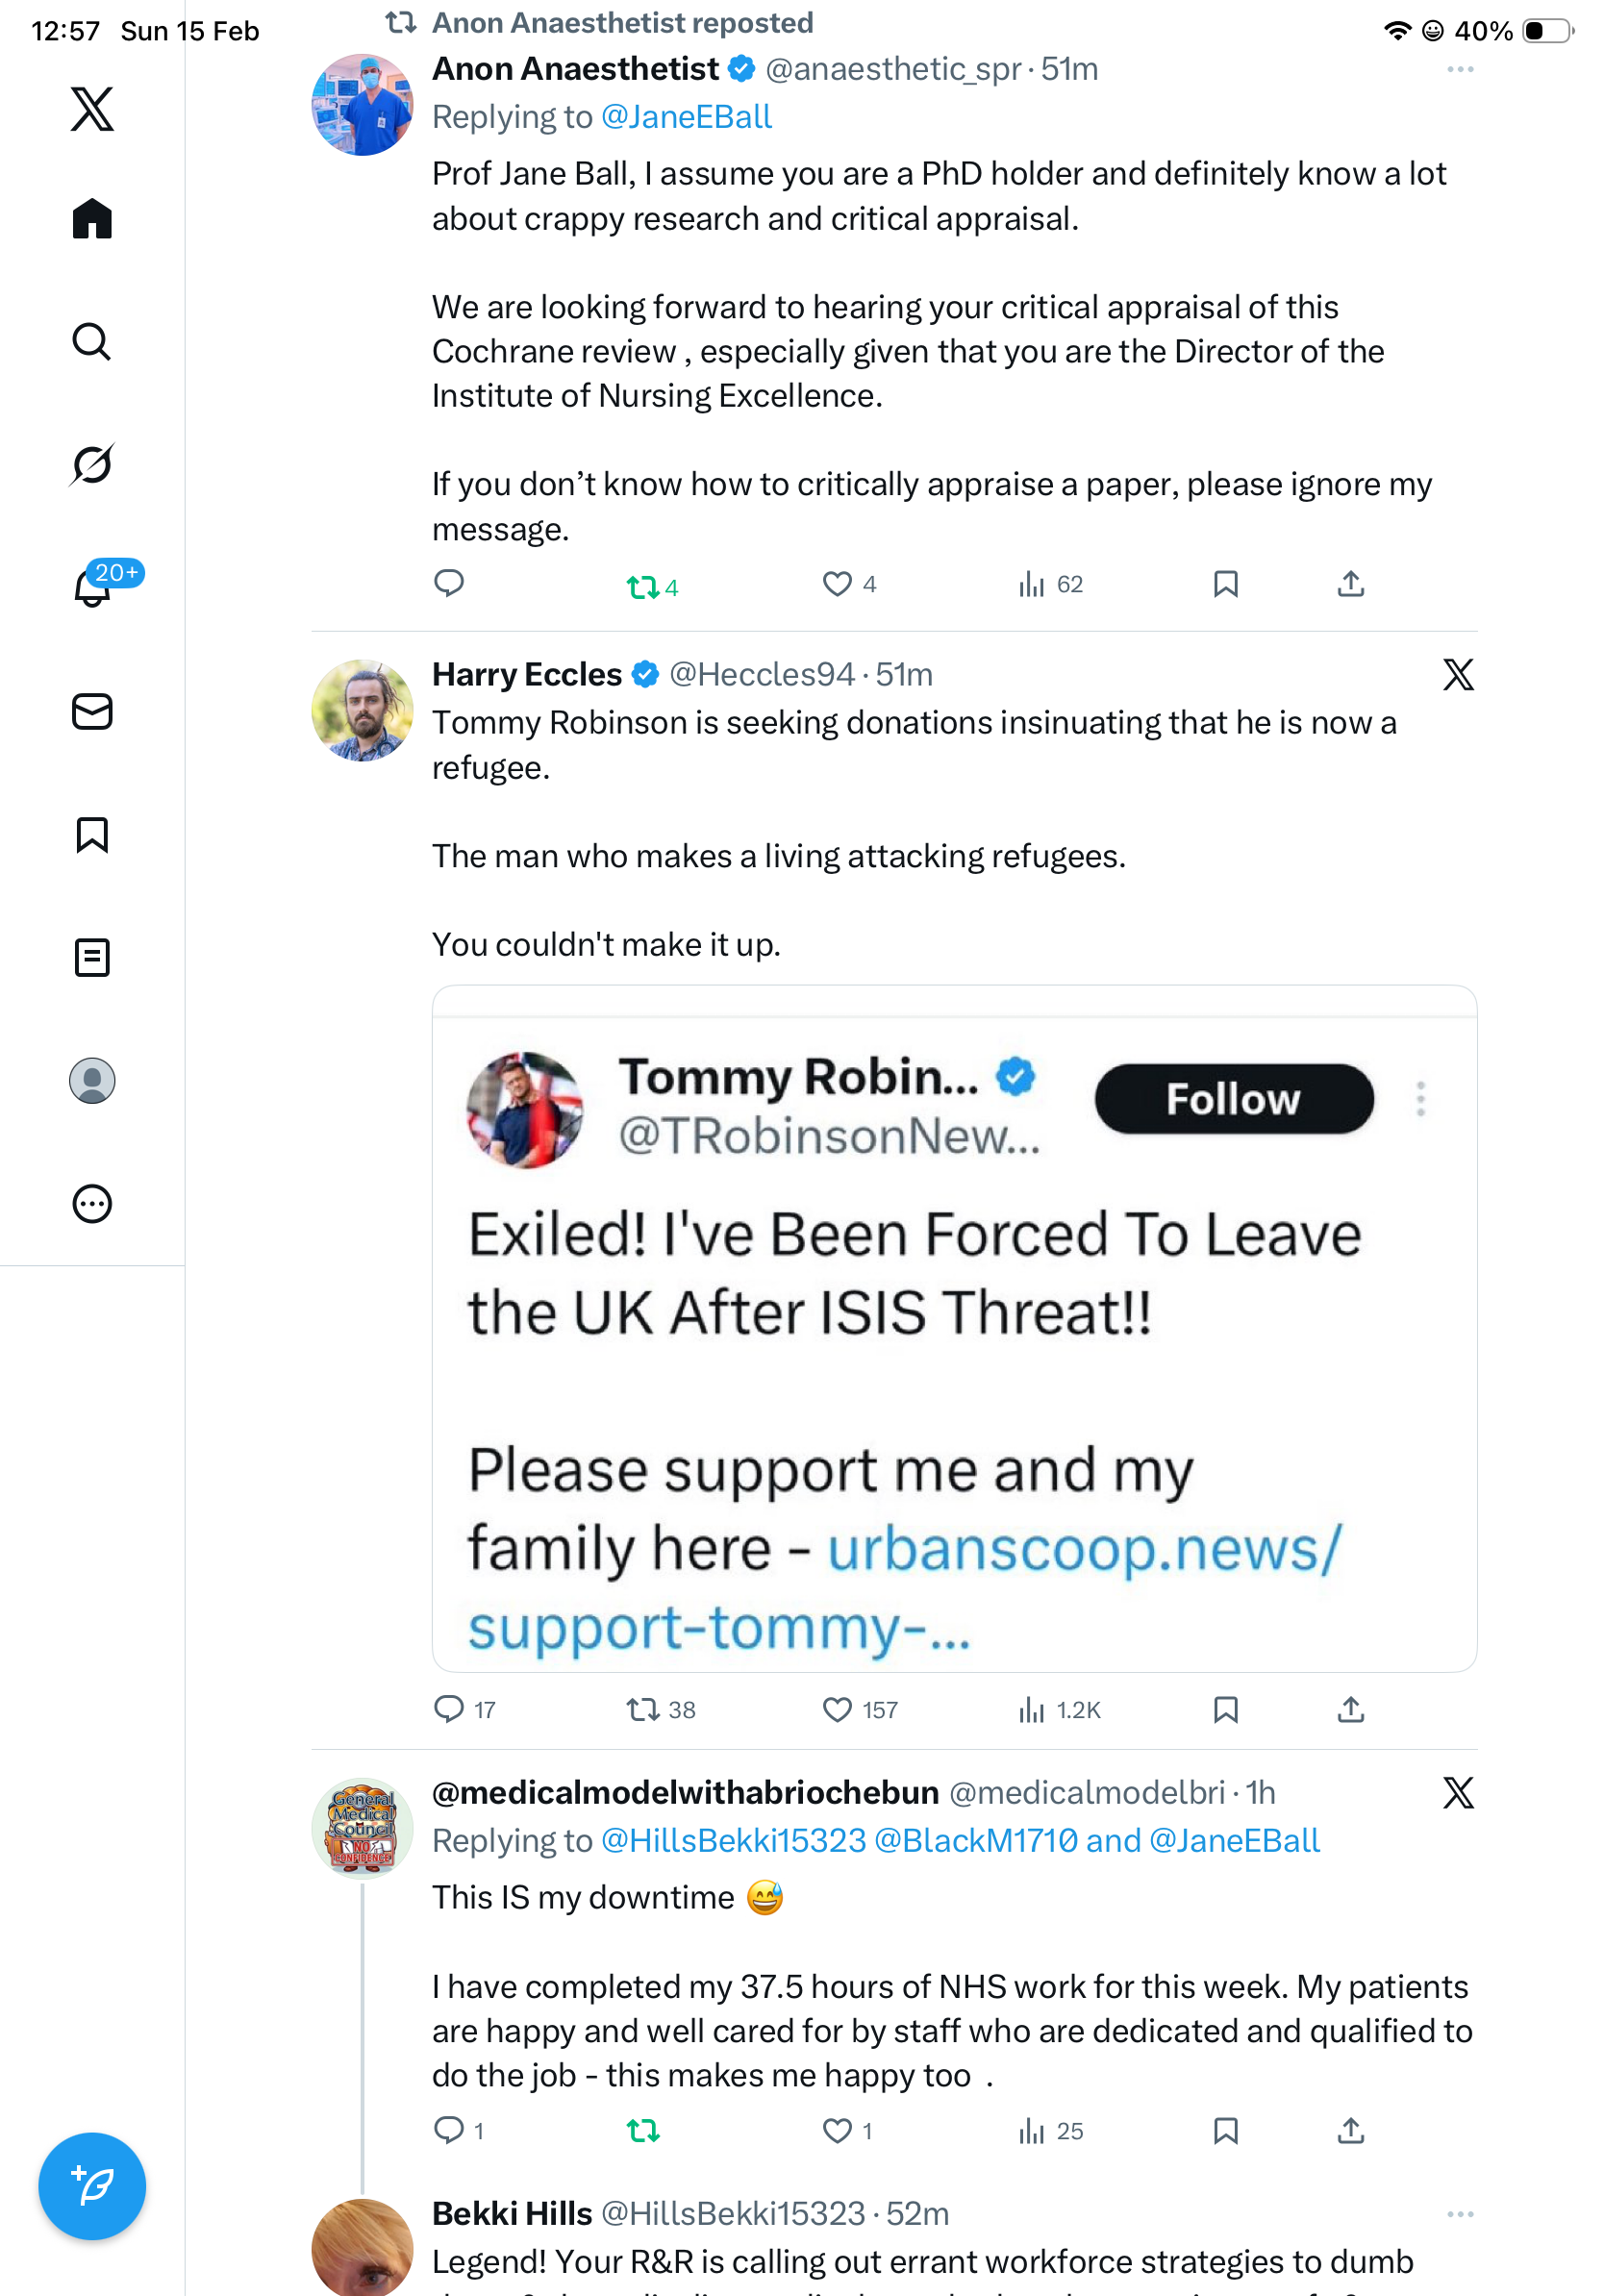Reply to Anon Anaesthetist's post
The width and height of the screenshot is (1604, 2296).
coord(449,584)
